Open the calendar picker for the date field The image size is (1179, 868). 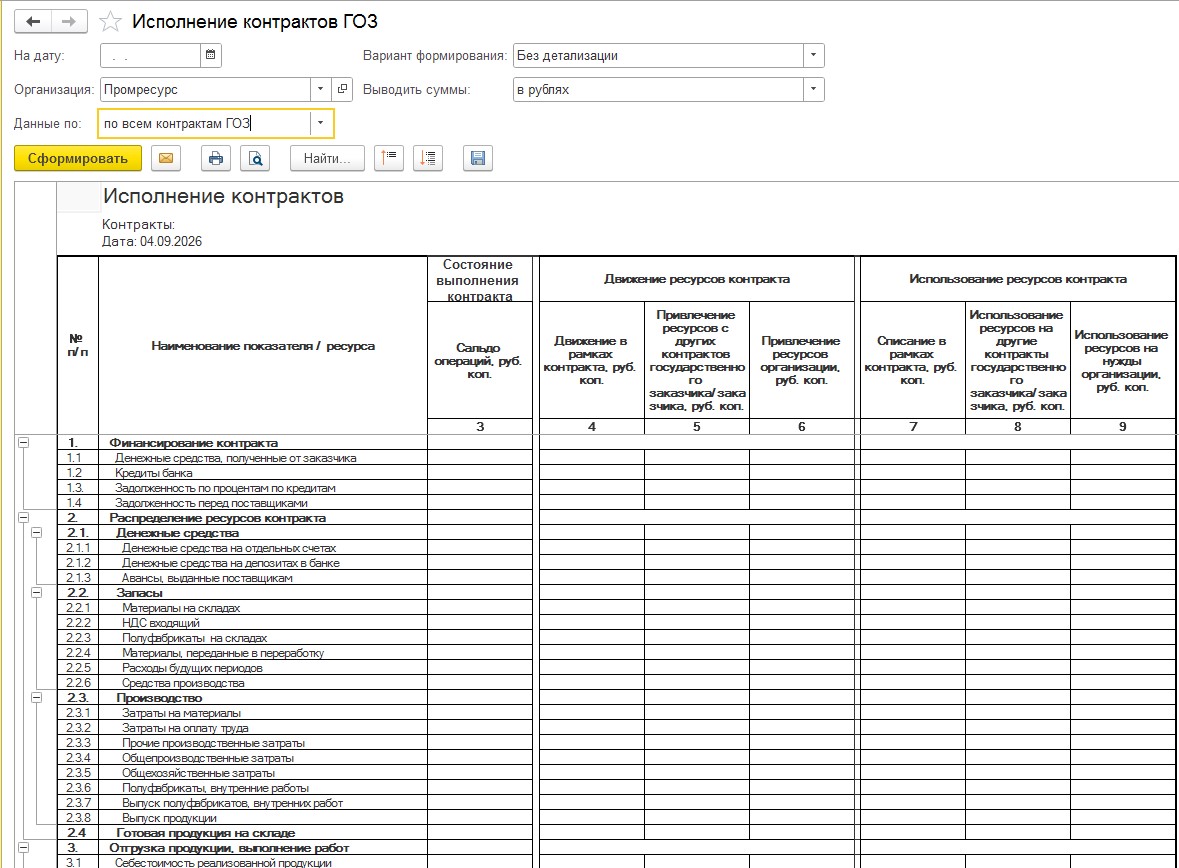click(211, 55)
